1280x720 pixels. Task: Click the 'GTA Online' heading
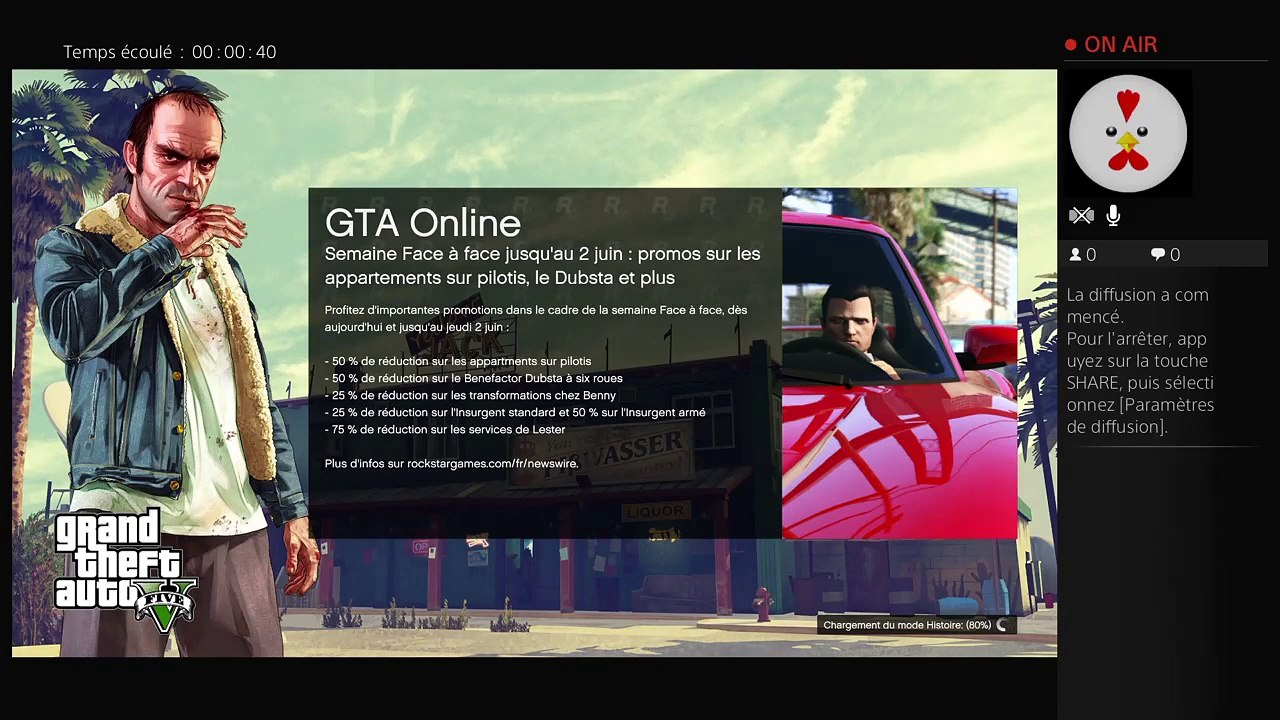tap(423, 223)
